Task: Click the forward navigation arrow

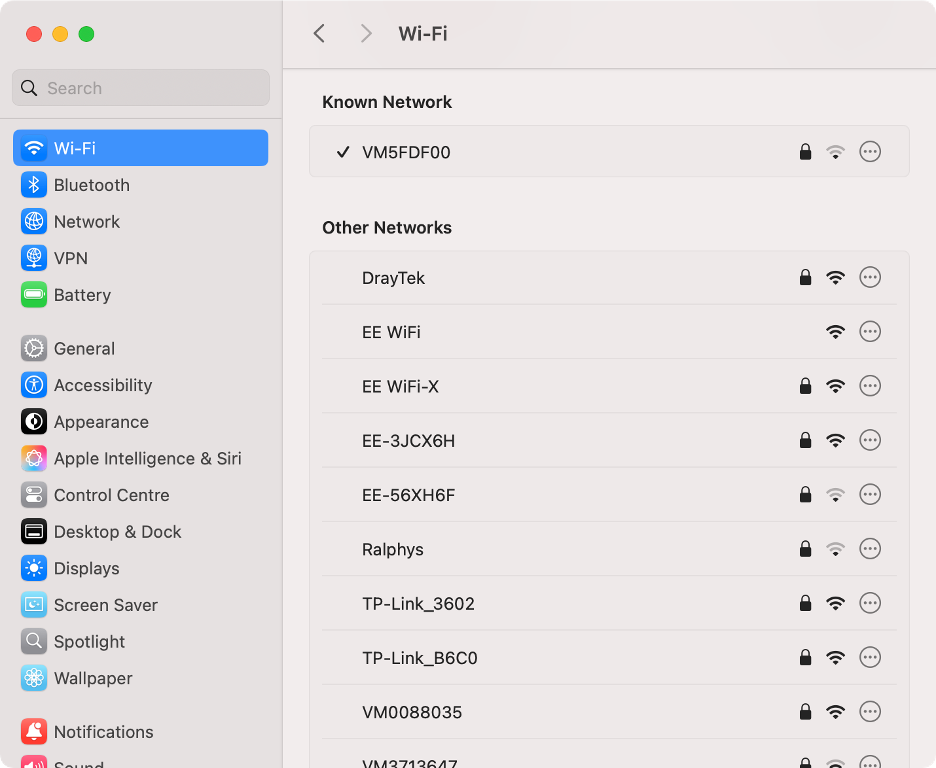Action: (366, 33)
